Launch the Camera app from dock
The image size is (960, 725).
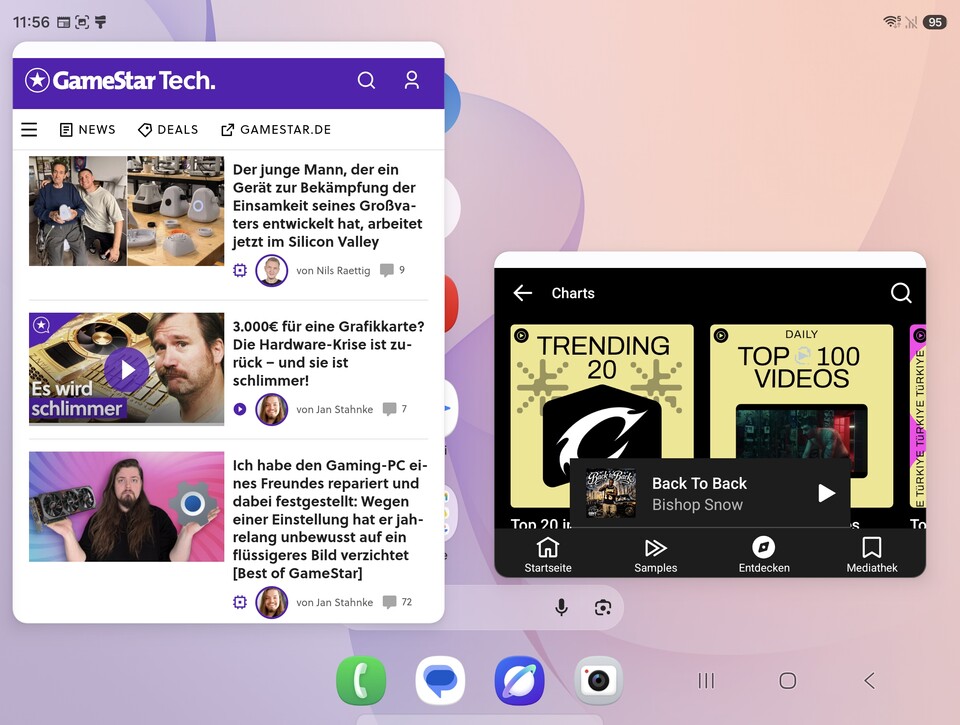point(599,680)
